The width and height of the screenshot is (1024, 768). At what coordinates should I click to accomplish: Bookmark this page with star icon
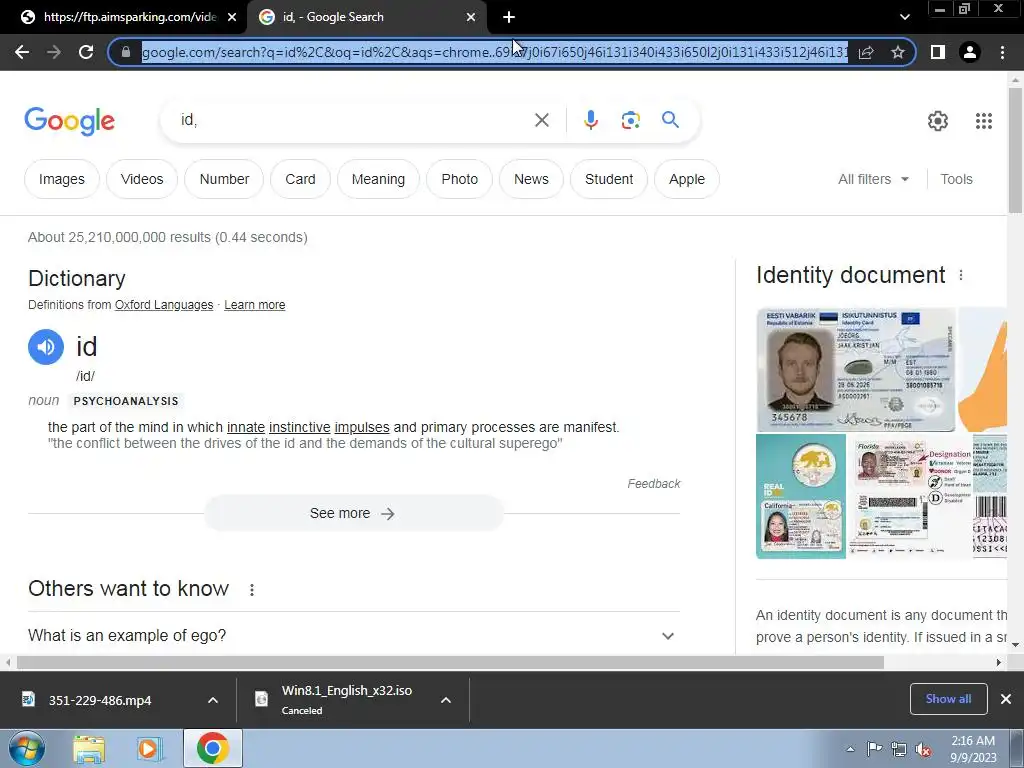pyautogui.click(x=898, y=52)
